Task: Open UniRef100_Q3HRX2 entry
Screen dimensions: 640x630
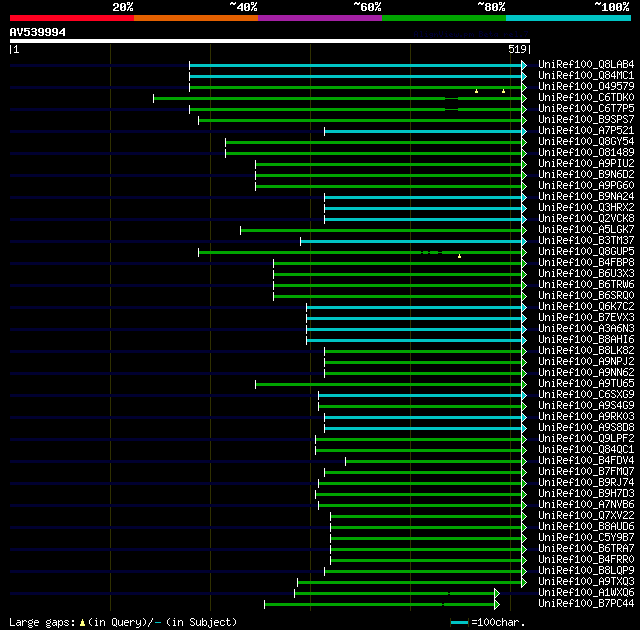Action: click(x=586, y=208)
